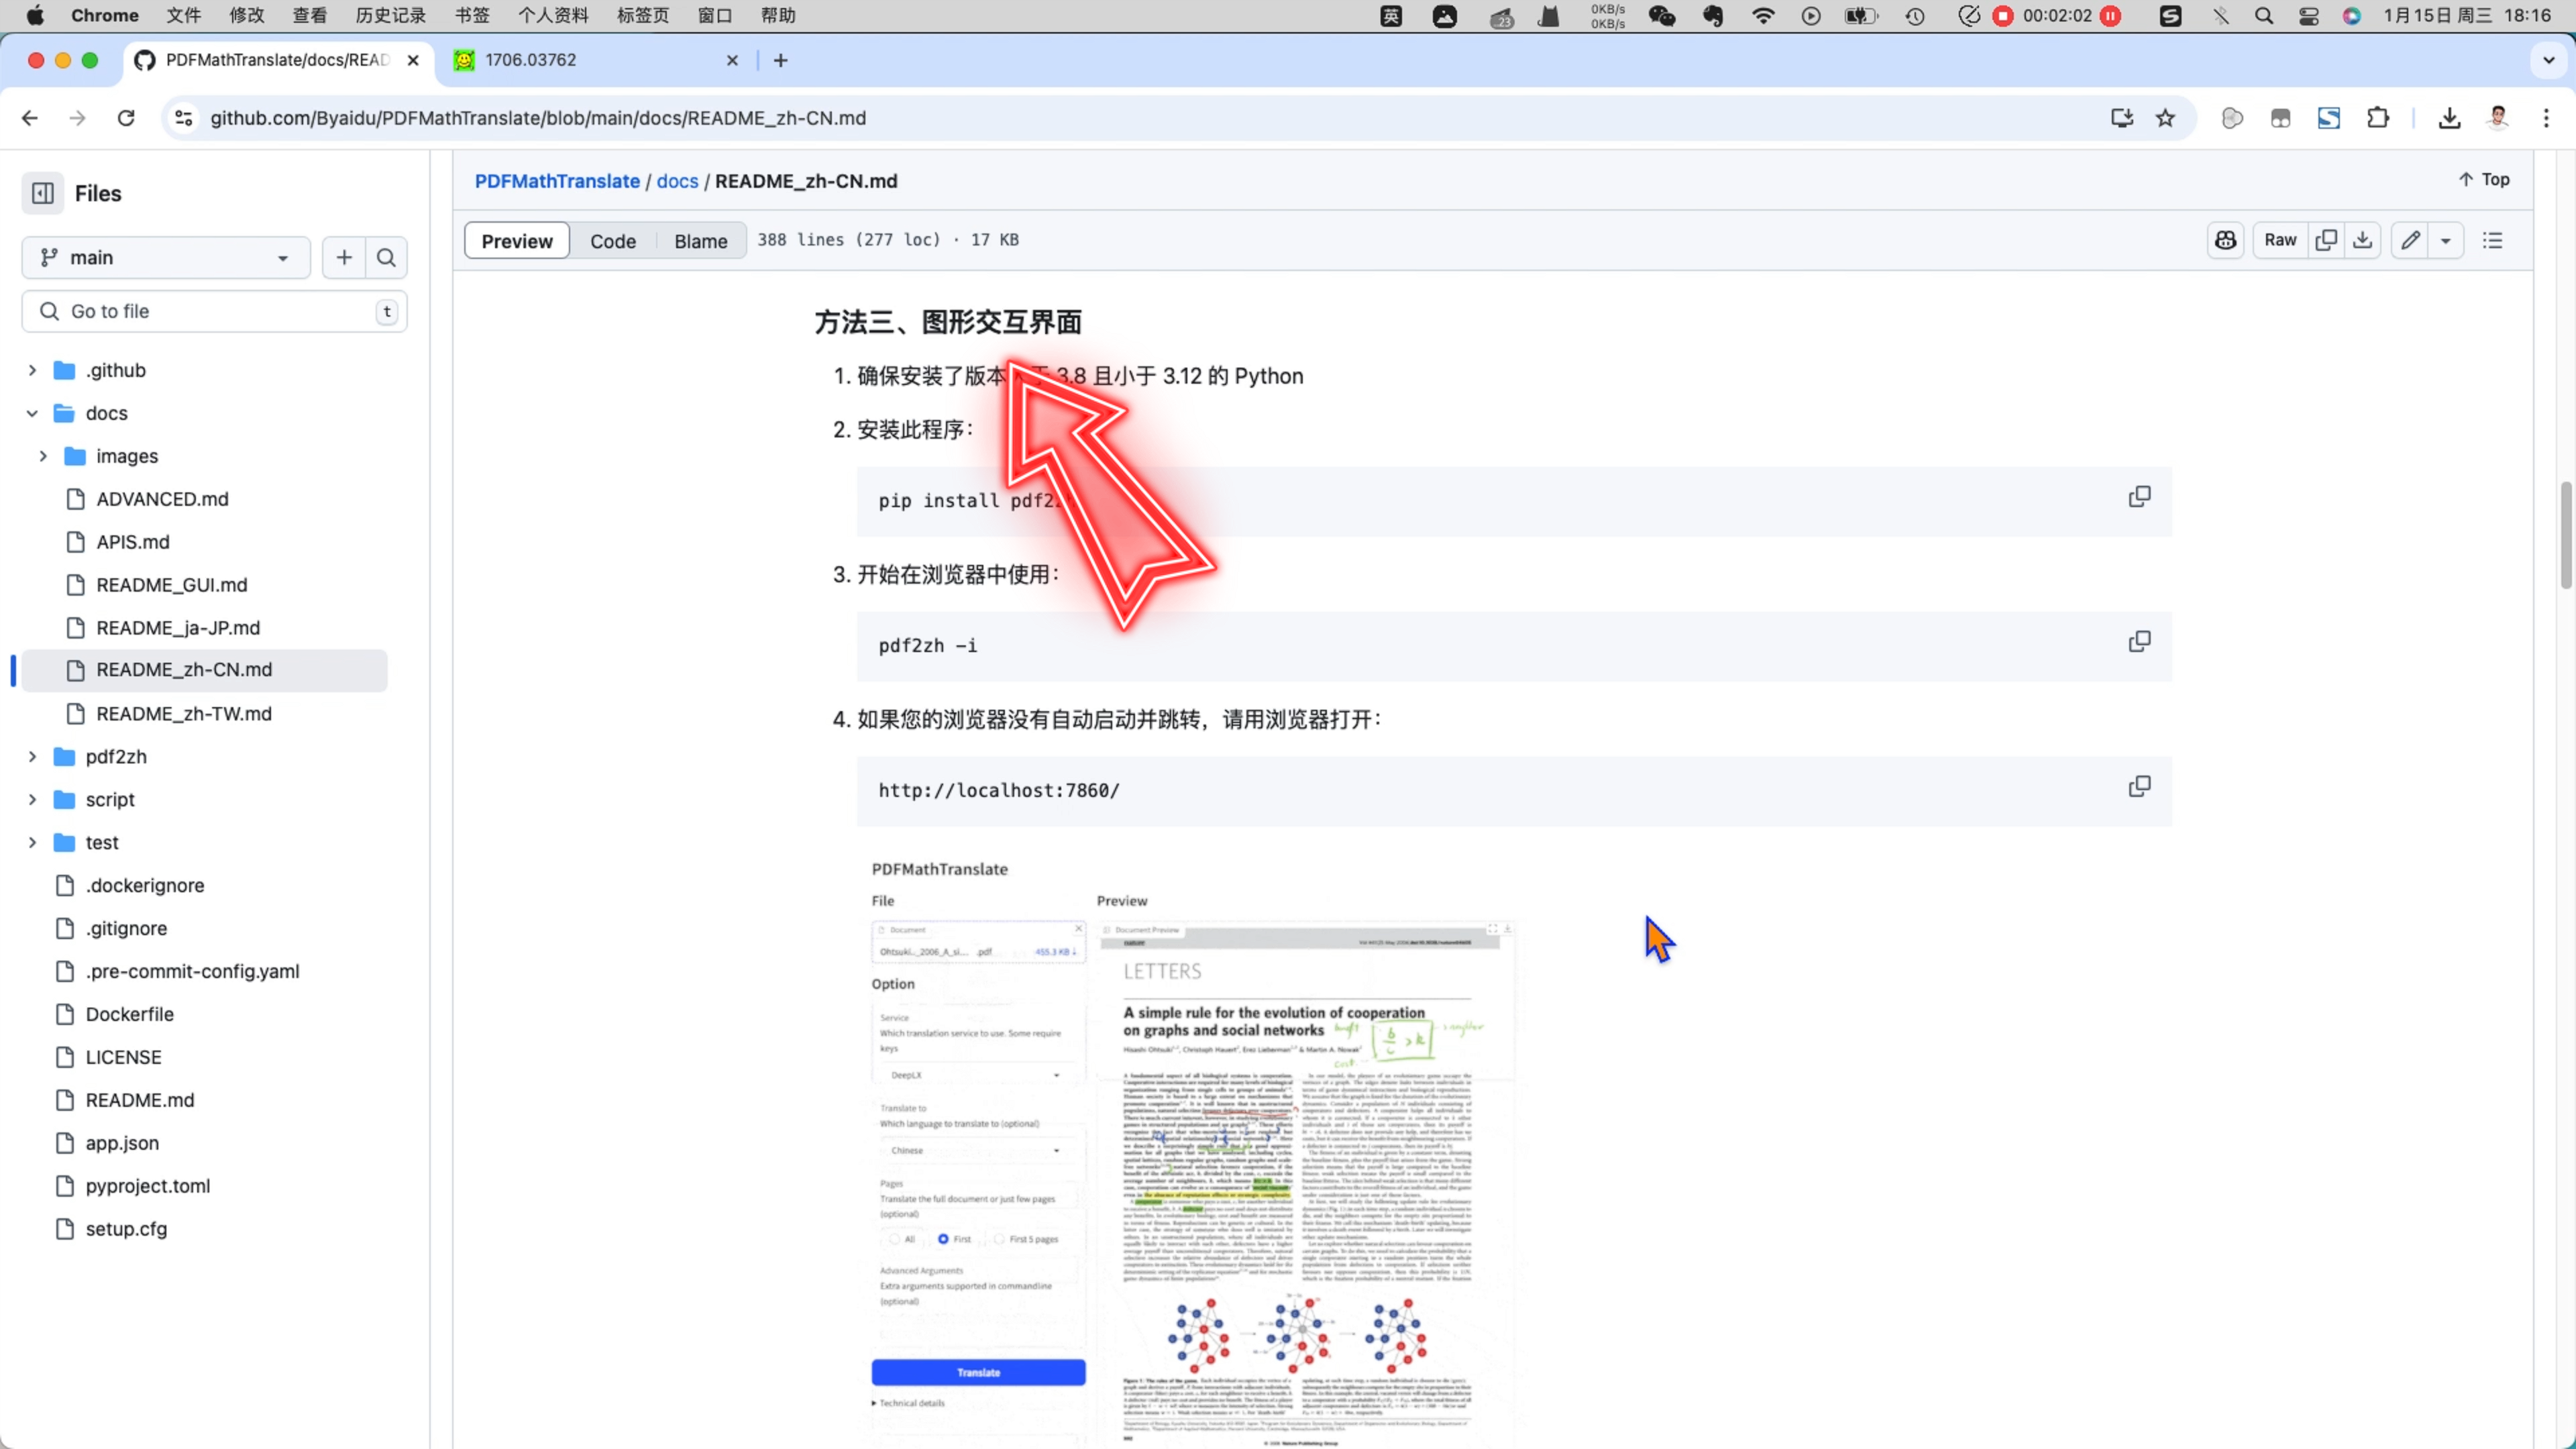
Task: Copy raw file contents icon
Action: click(2326, 240)
